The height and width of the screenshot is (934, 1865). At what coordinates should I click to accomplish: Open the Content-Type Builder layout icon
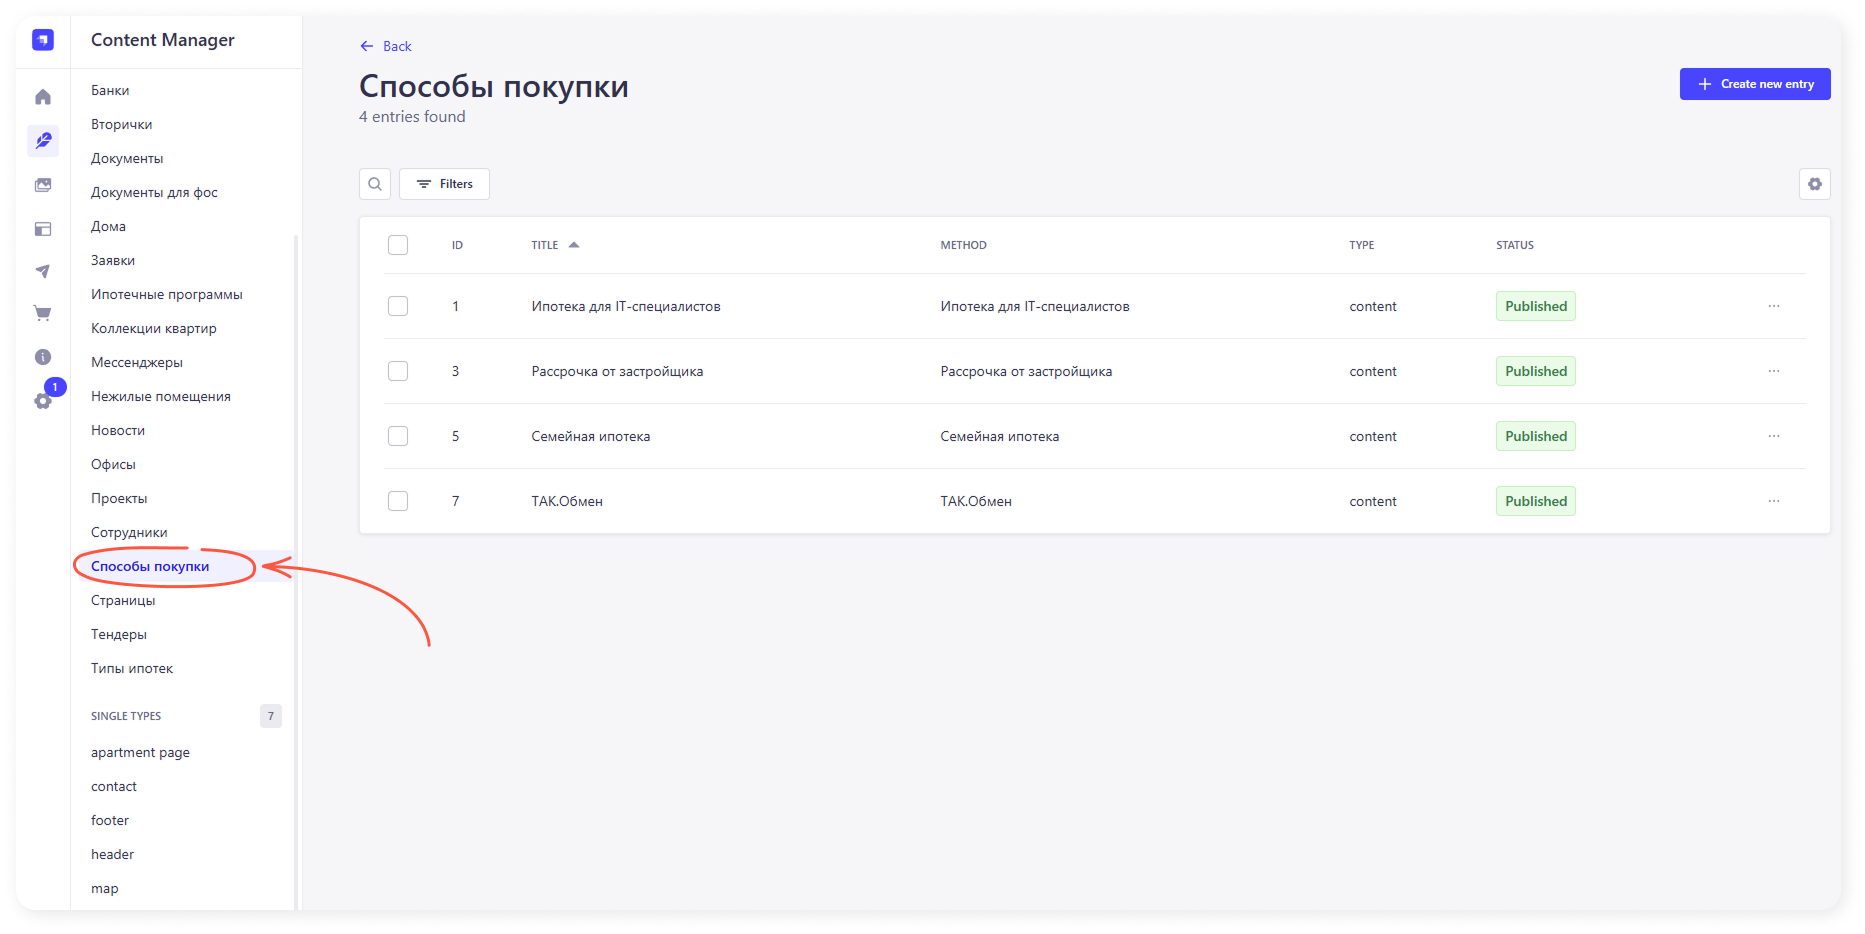pyautogui.click(x=43, y=229)
